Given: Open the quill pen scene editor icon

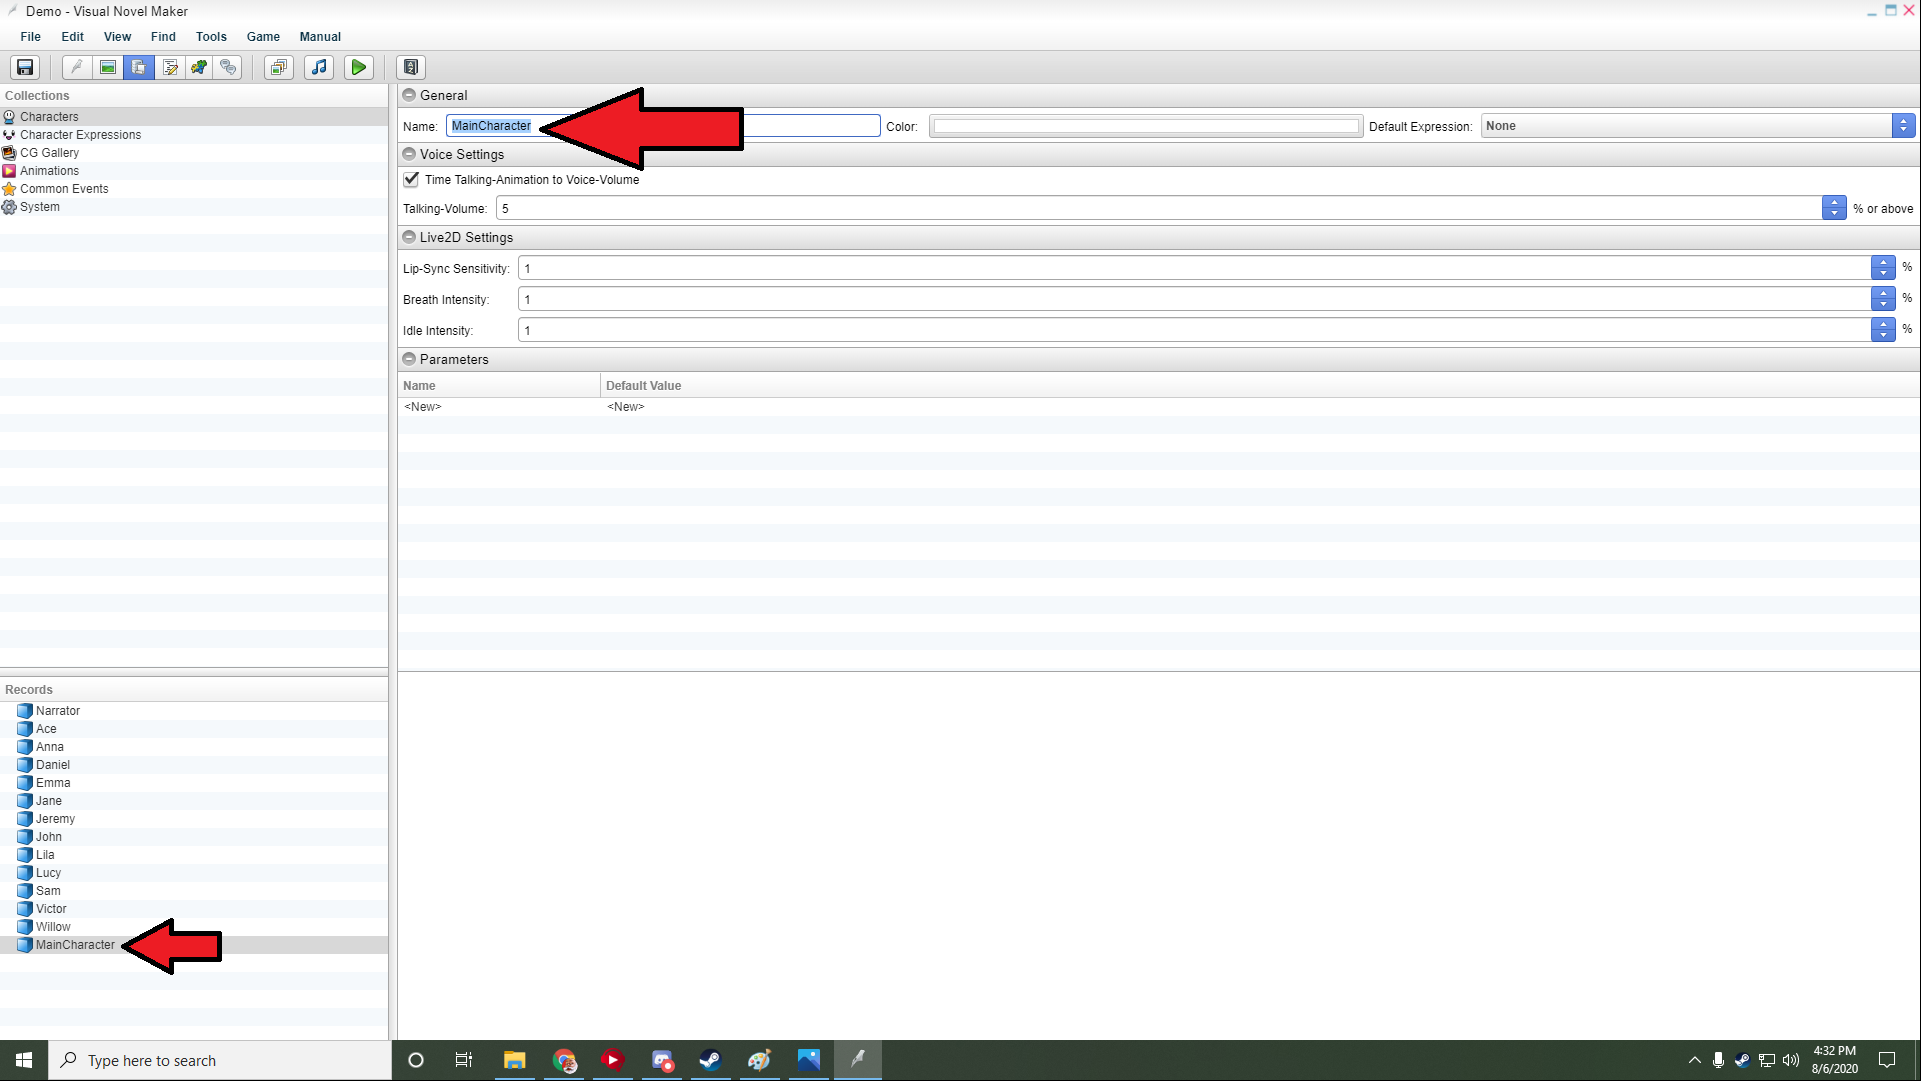Looking at the screenshot, I should (77, 67).
